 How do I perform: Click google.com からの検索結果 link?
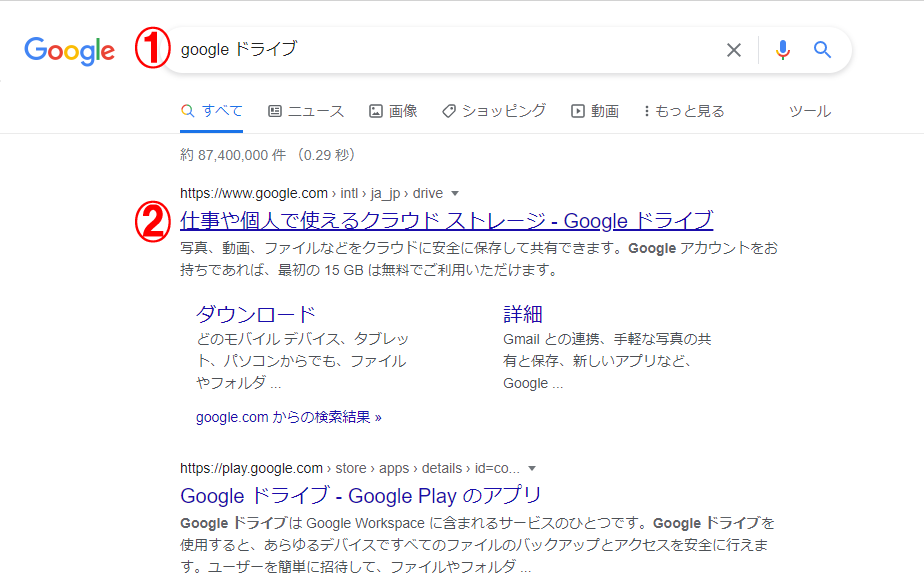pyautogui.click(x=289, y=417)
